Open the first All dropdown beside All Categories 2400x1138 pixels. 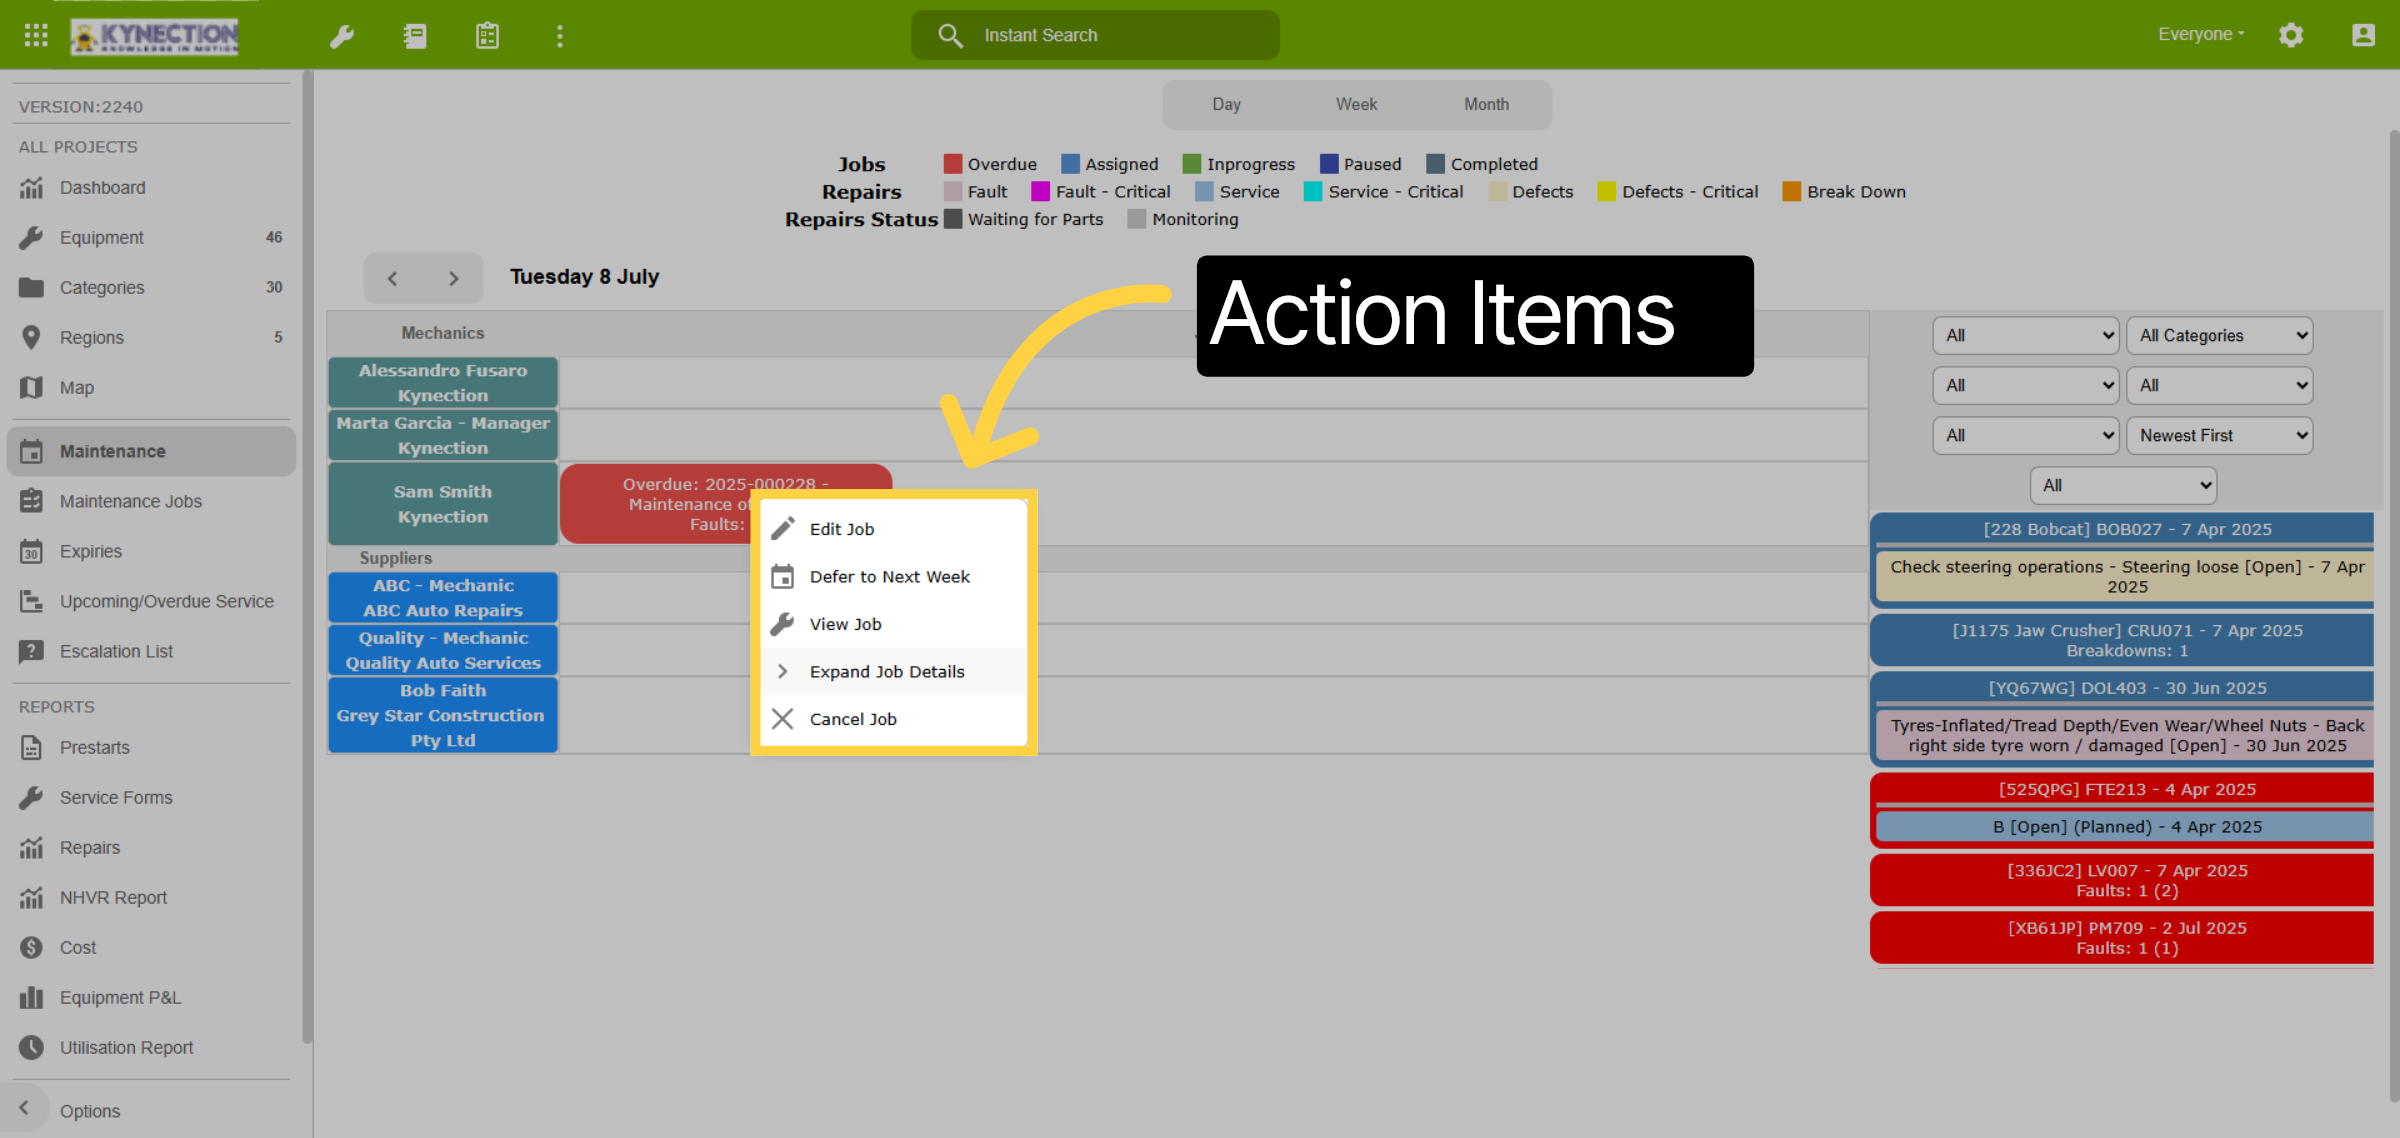click(x=2026, y=336)
